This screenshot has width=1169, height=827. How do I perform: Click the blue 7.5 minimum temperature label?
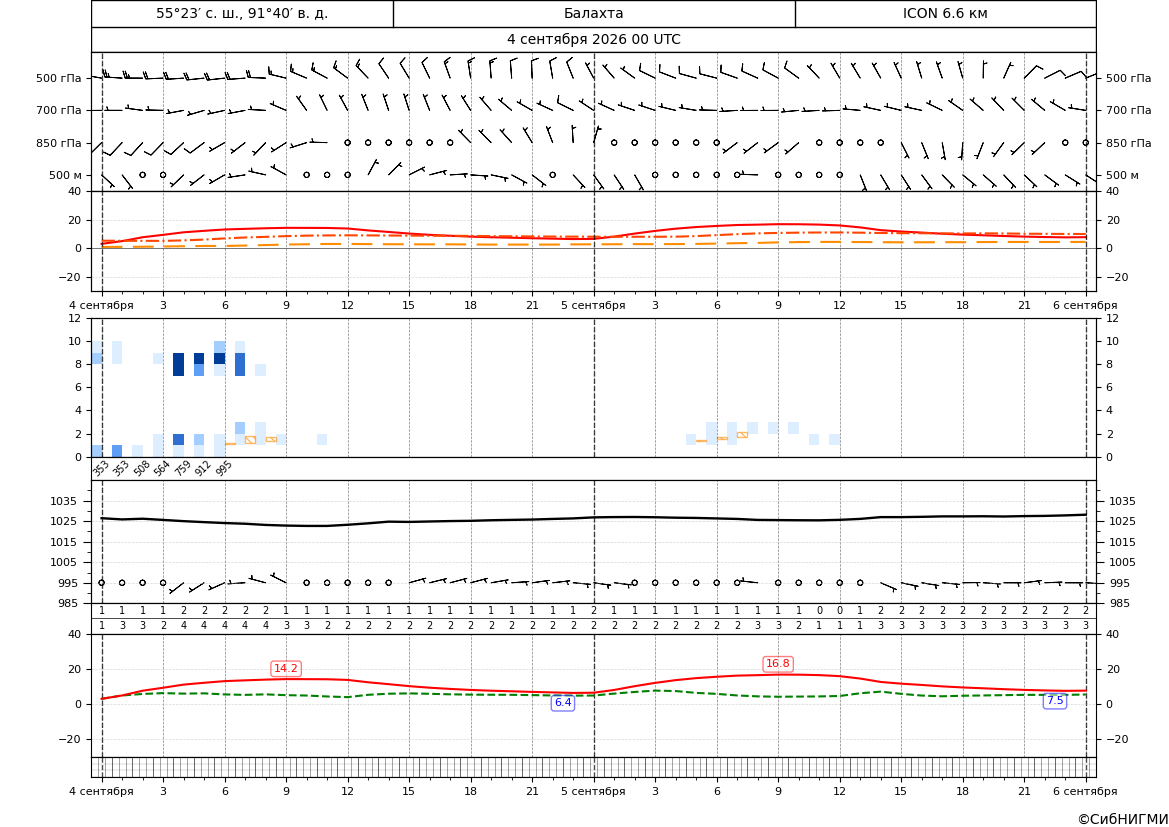[1055, 700]
